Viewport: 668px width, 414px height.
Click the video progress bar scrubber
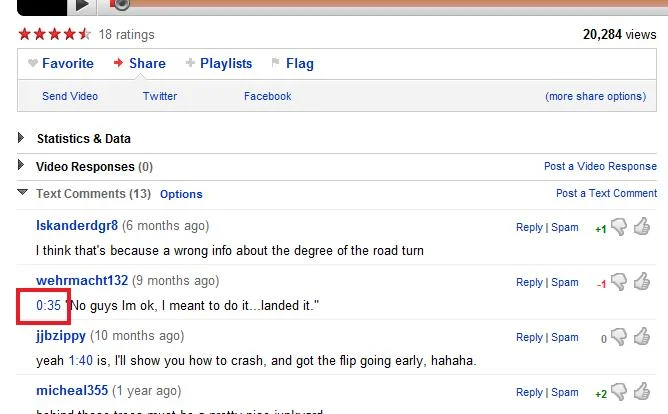121,4
